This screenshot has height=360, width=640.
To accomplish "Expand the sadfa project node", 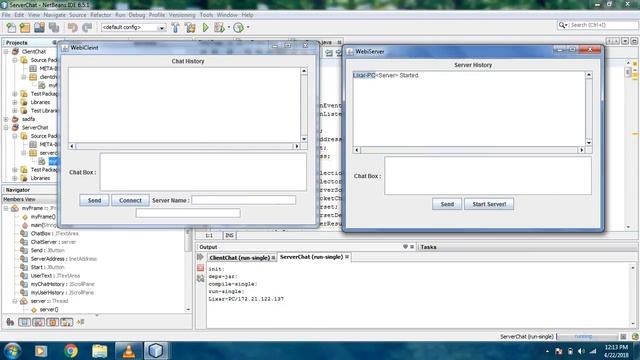I will (x=6, y=119).
